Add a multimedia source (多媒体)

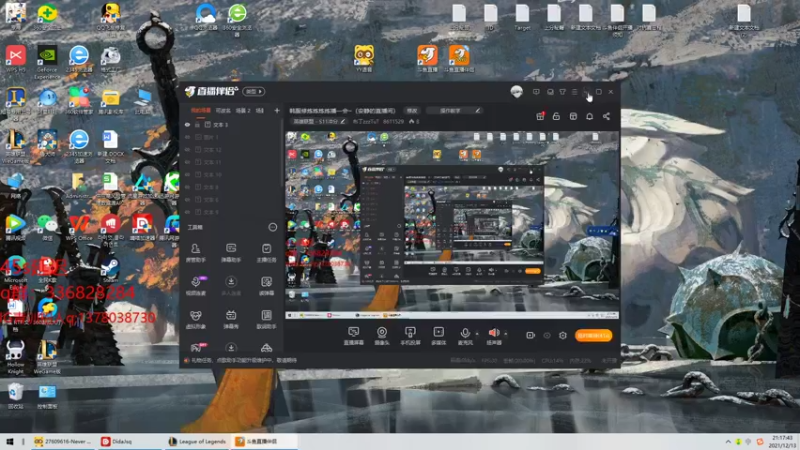pos(438,336)
